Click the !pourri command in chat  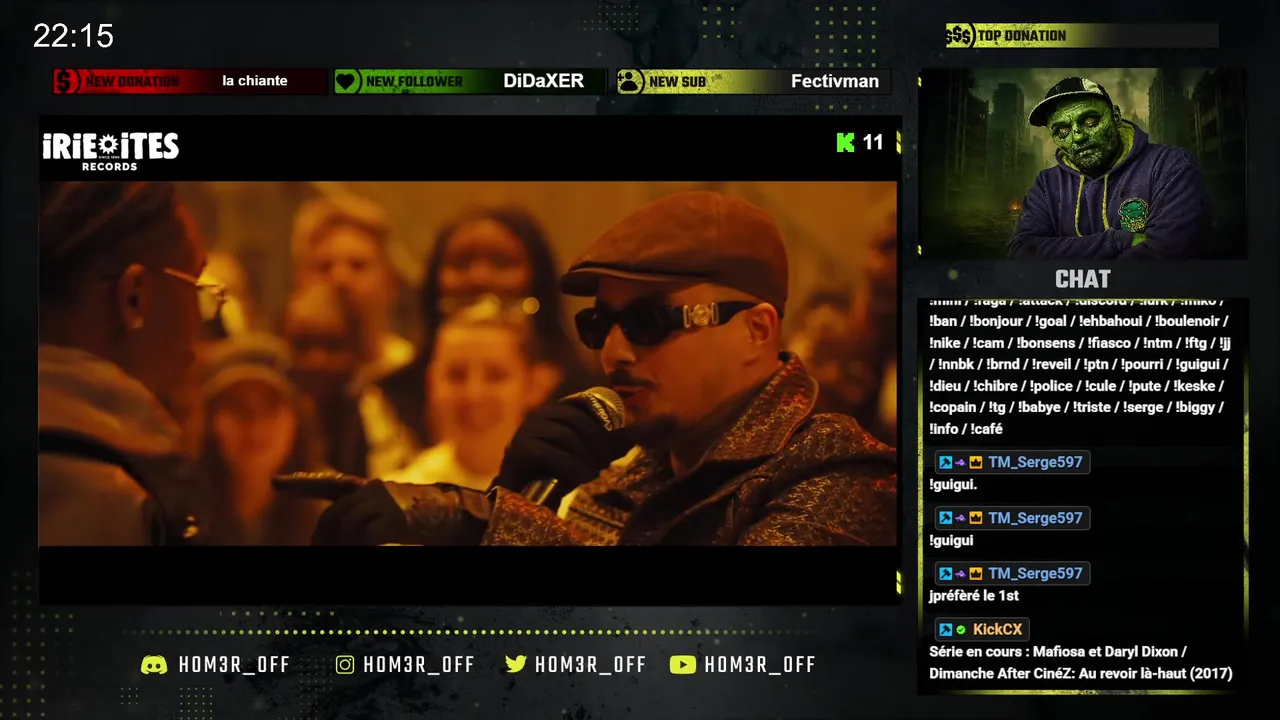[x=1142, y=365]
